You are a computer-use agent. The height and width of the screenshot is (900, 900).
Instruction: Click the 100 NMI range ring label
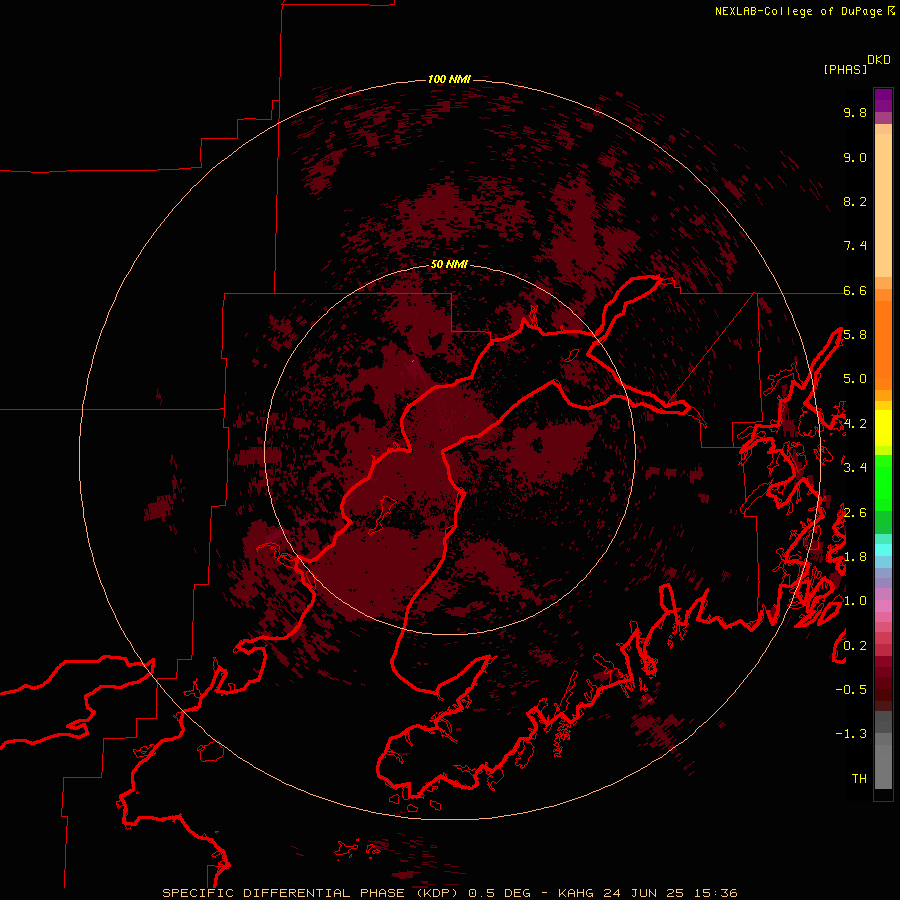click(x=449, y=79)
